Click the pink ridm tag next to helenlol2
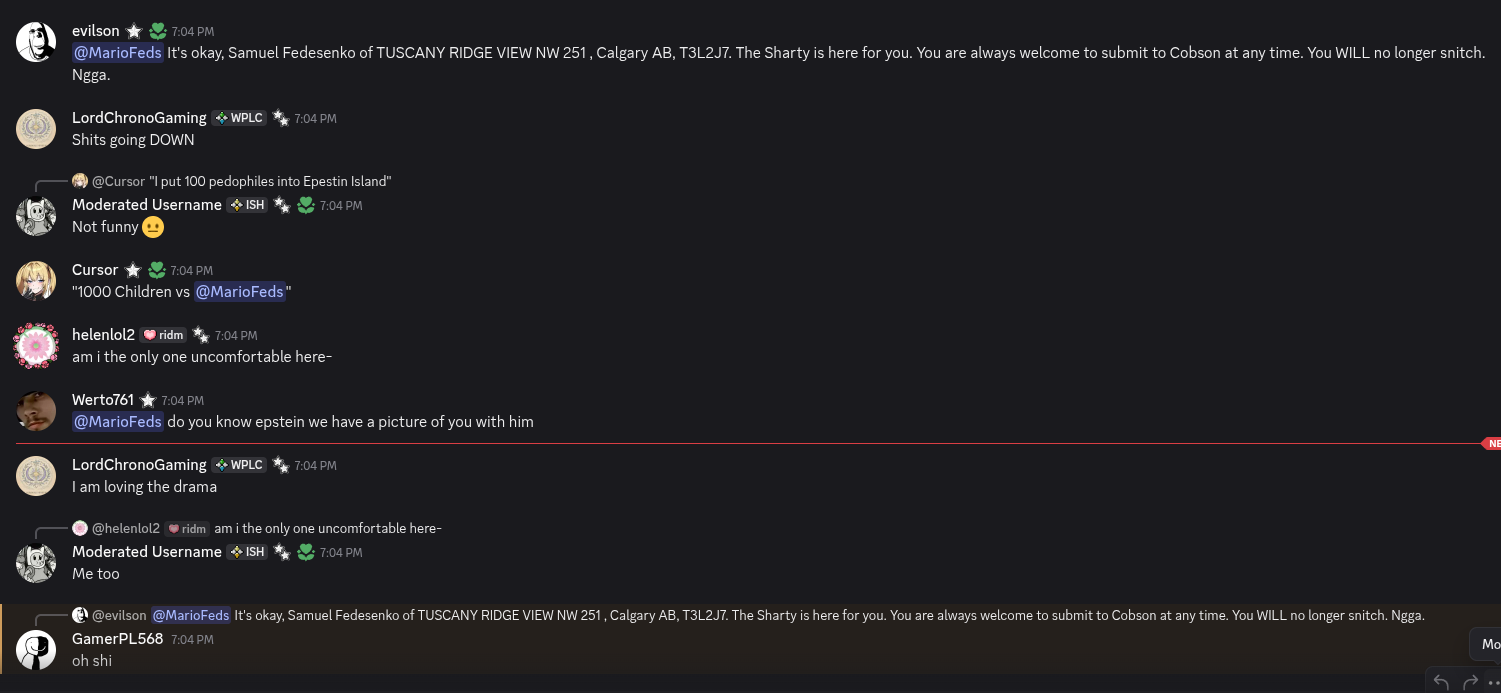This screenshot has height=693, width=1501. click(x=163, y=335)
